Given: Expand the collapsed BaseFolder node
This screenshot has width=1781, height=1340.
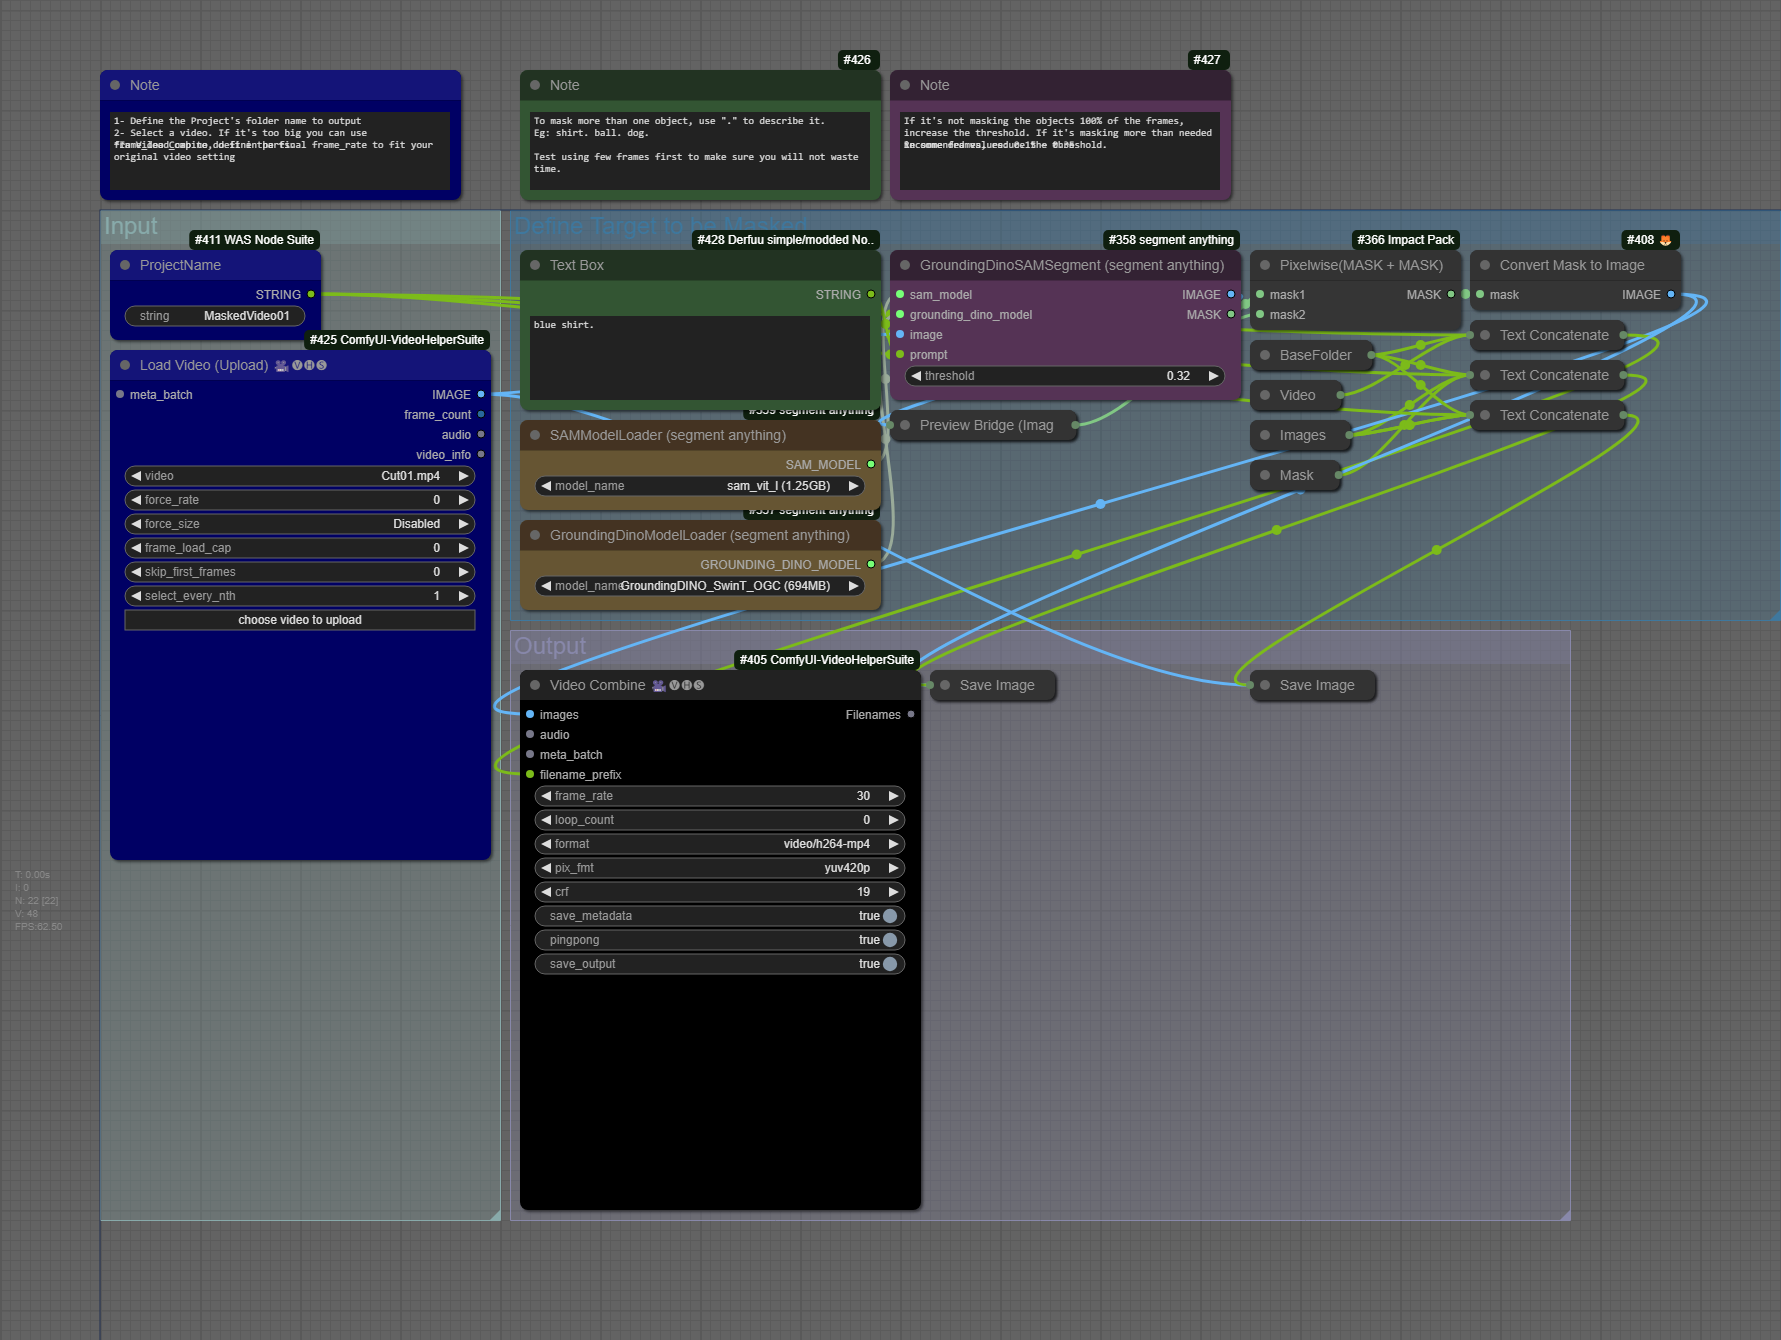Looking at the screenshot, I should point(1265,355).
